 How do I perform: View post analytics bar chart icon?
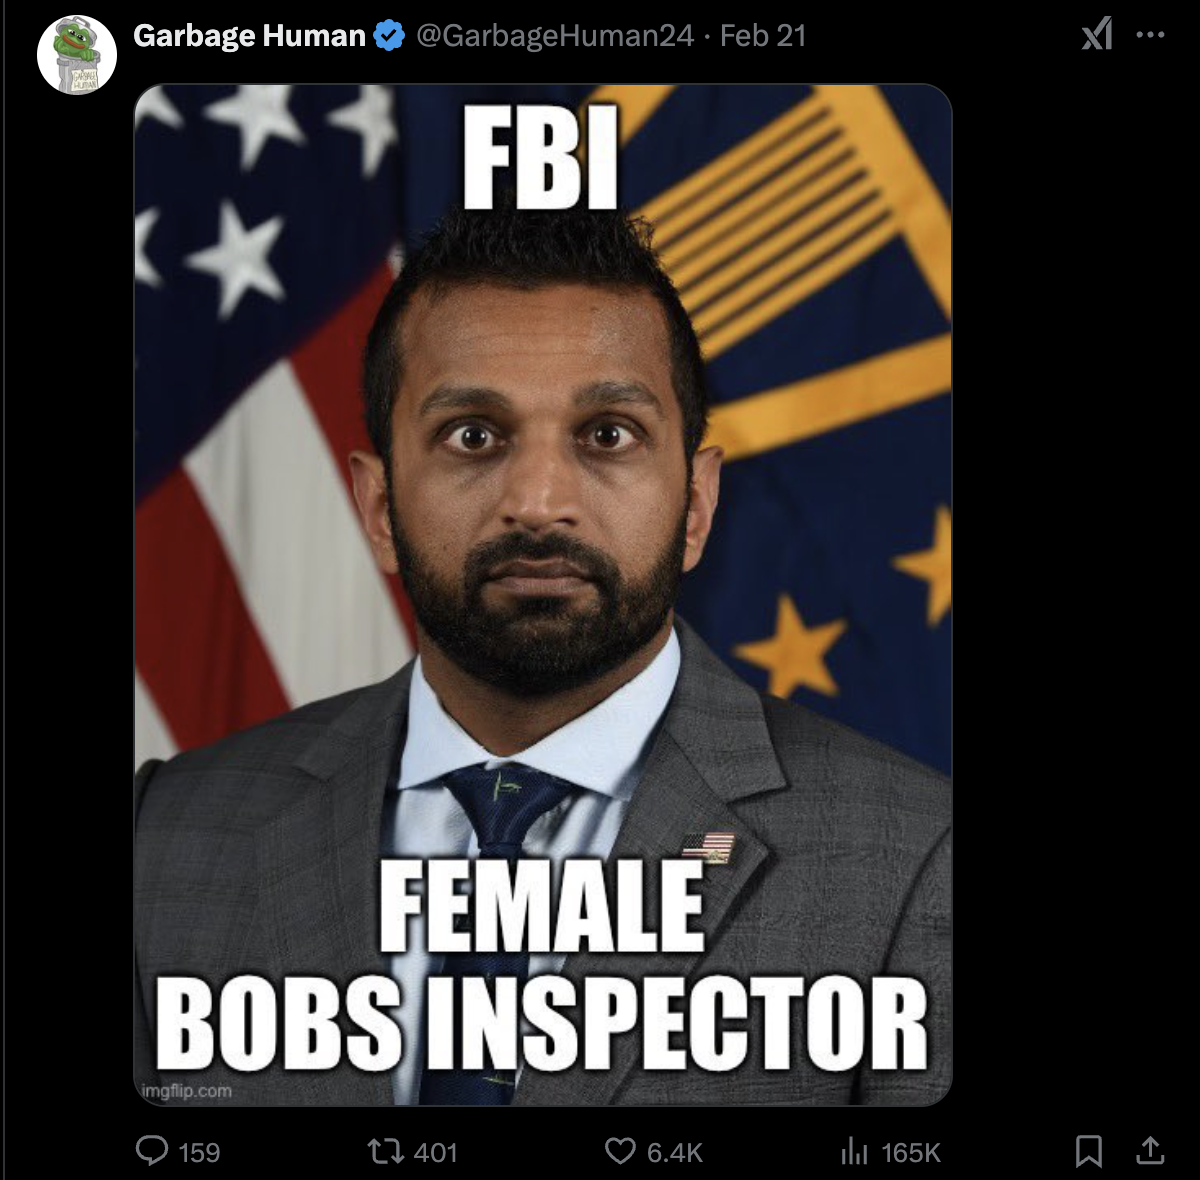pos(855,1152)
